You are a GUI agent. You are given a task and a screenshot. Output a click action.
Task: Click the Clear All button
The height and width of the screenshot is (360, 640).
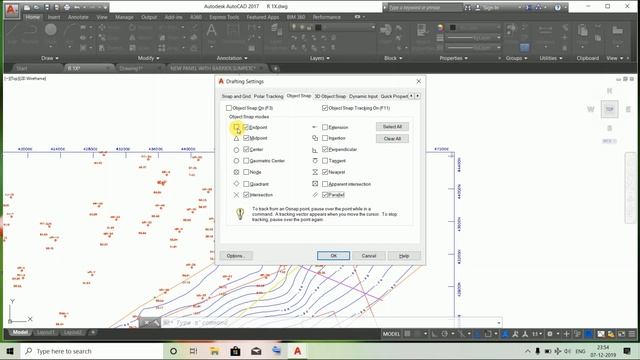coord(392,139)
